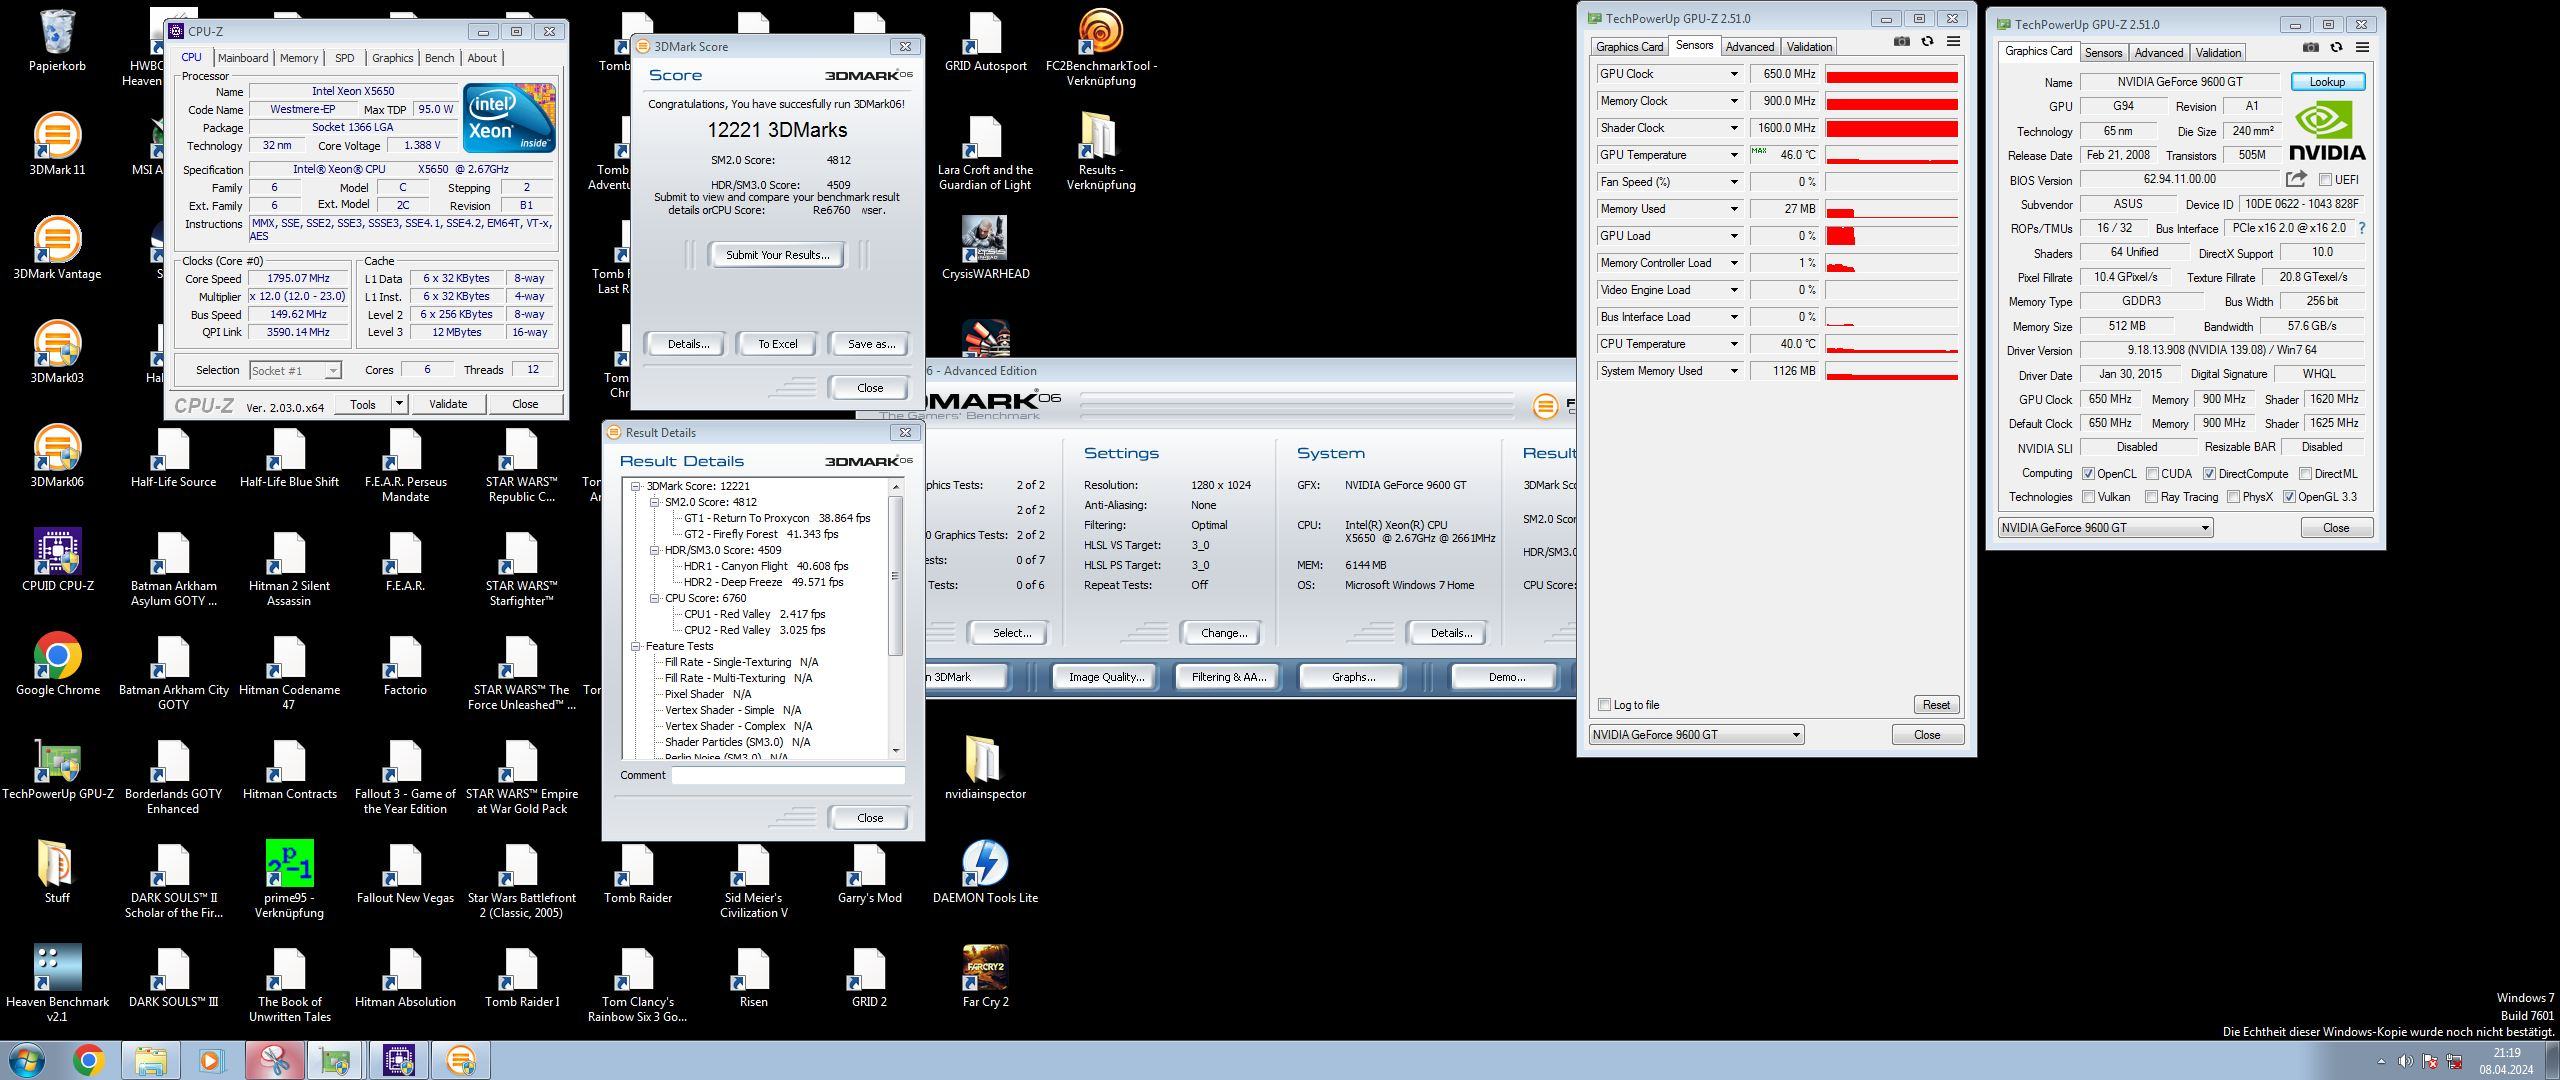Click the Result Details vertical scrollbar
The height and width of the screenshot is (1080, 2560).
[x=896, y=618]
